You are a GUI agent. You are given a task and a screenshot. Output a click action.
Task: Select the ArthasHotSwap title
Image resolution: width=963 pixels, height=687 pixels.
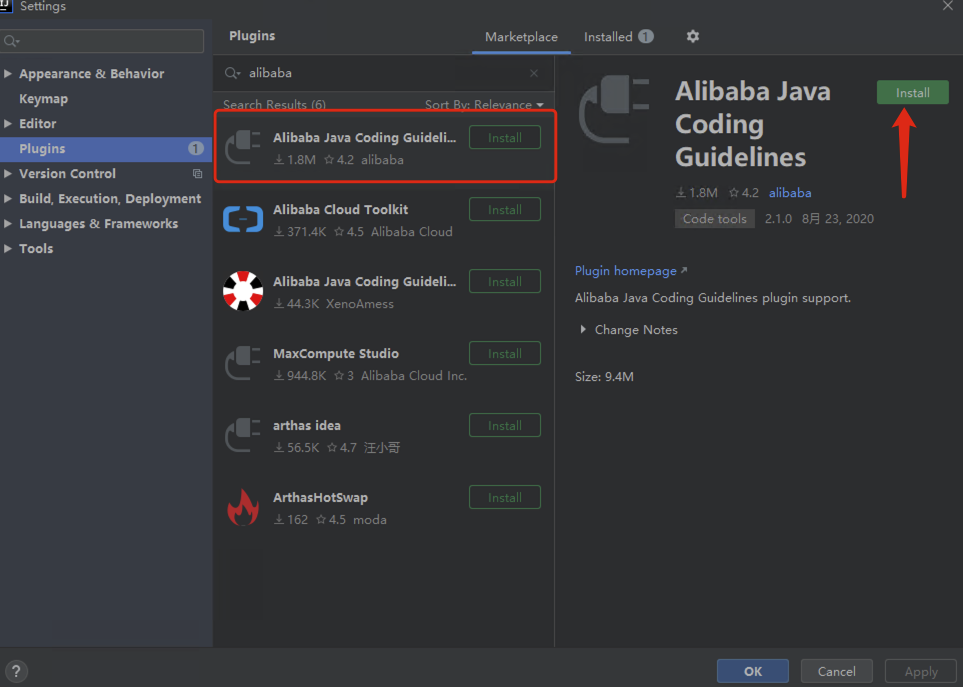point(321,497)
